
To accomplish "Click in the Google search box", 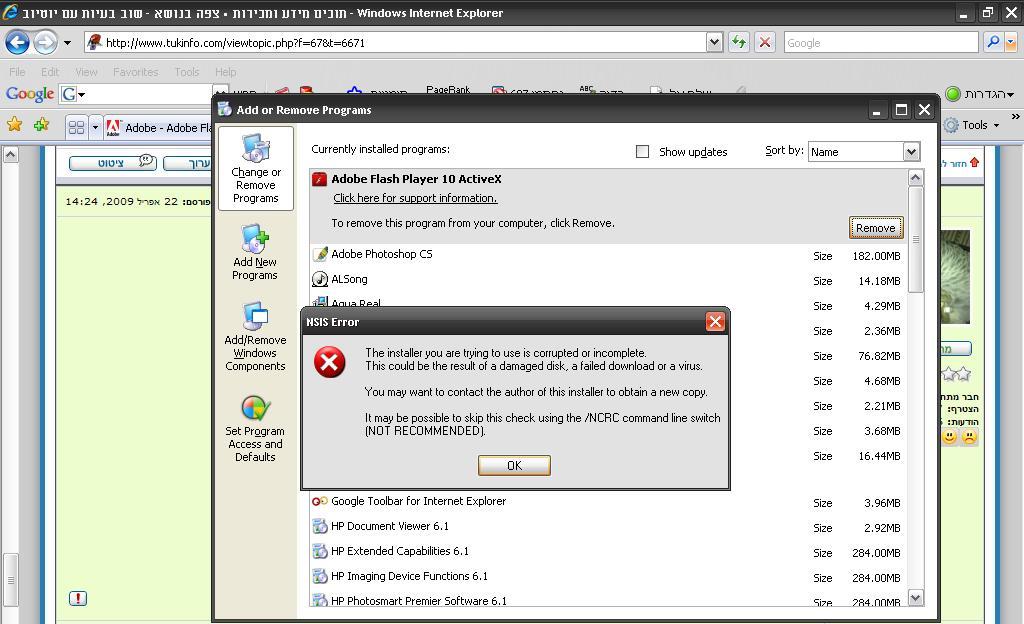I will click(880, 42).
